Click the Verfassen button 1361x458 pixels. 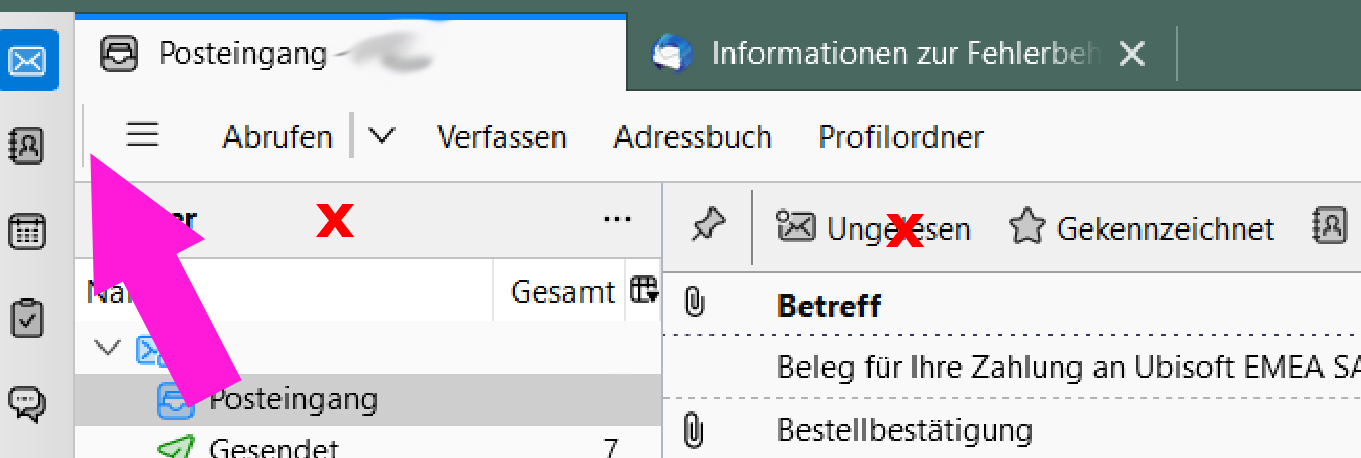pos(502,137)
